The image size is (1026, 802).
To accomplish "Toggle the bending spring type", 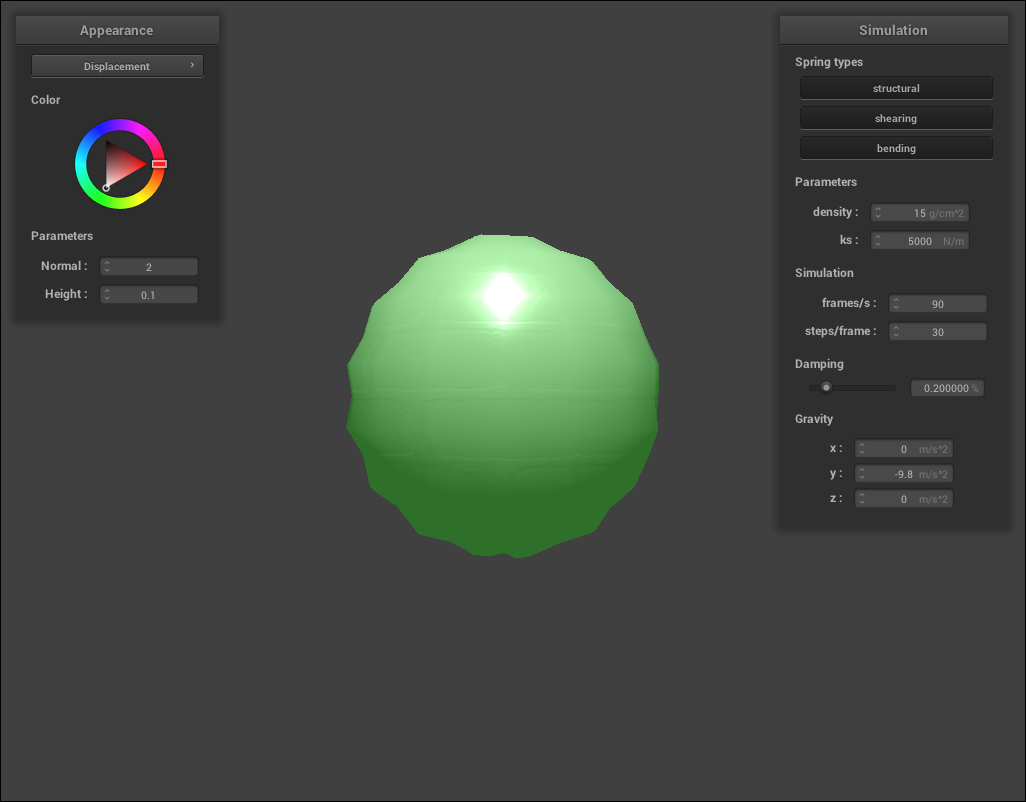I will coord(896,148).
